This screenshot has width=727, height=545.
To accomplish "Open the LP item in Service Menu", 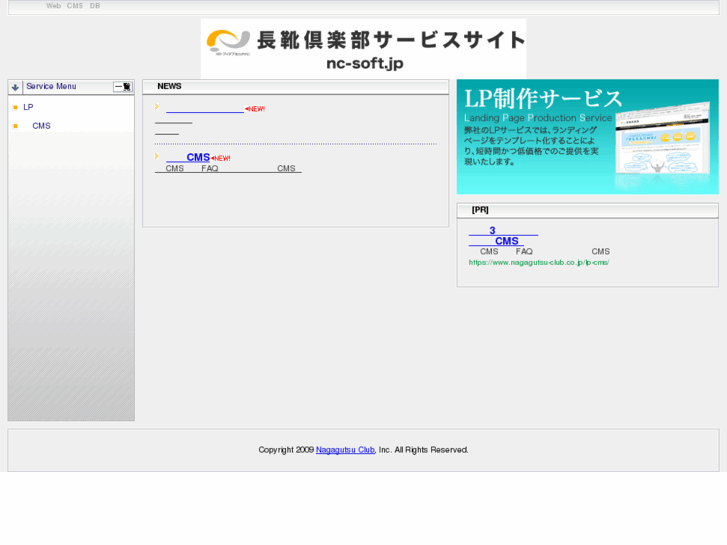I will [x=28, y=107].
